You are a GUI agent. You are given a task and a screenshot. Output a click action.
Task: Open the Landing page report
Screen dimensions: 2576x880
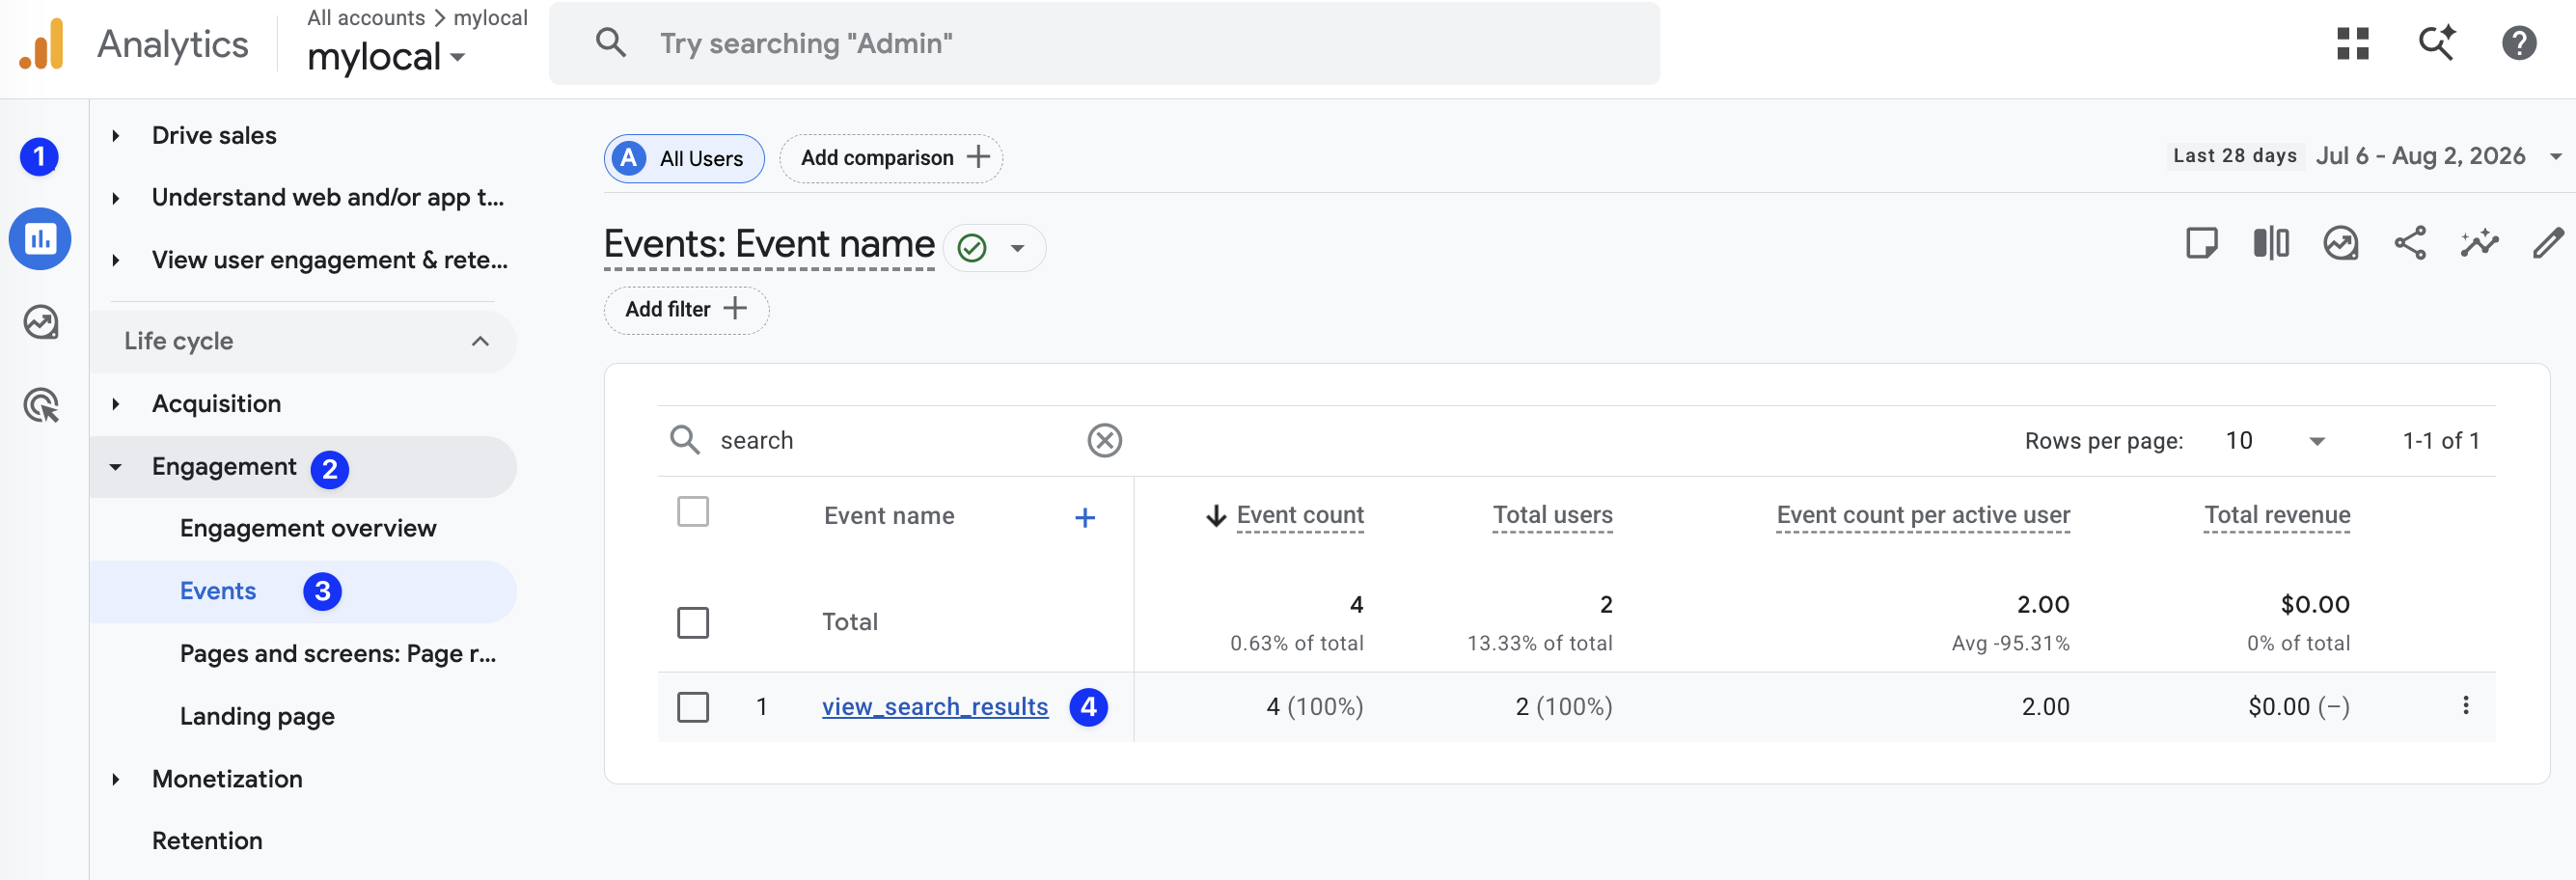coord(257,716)
